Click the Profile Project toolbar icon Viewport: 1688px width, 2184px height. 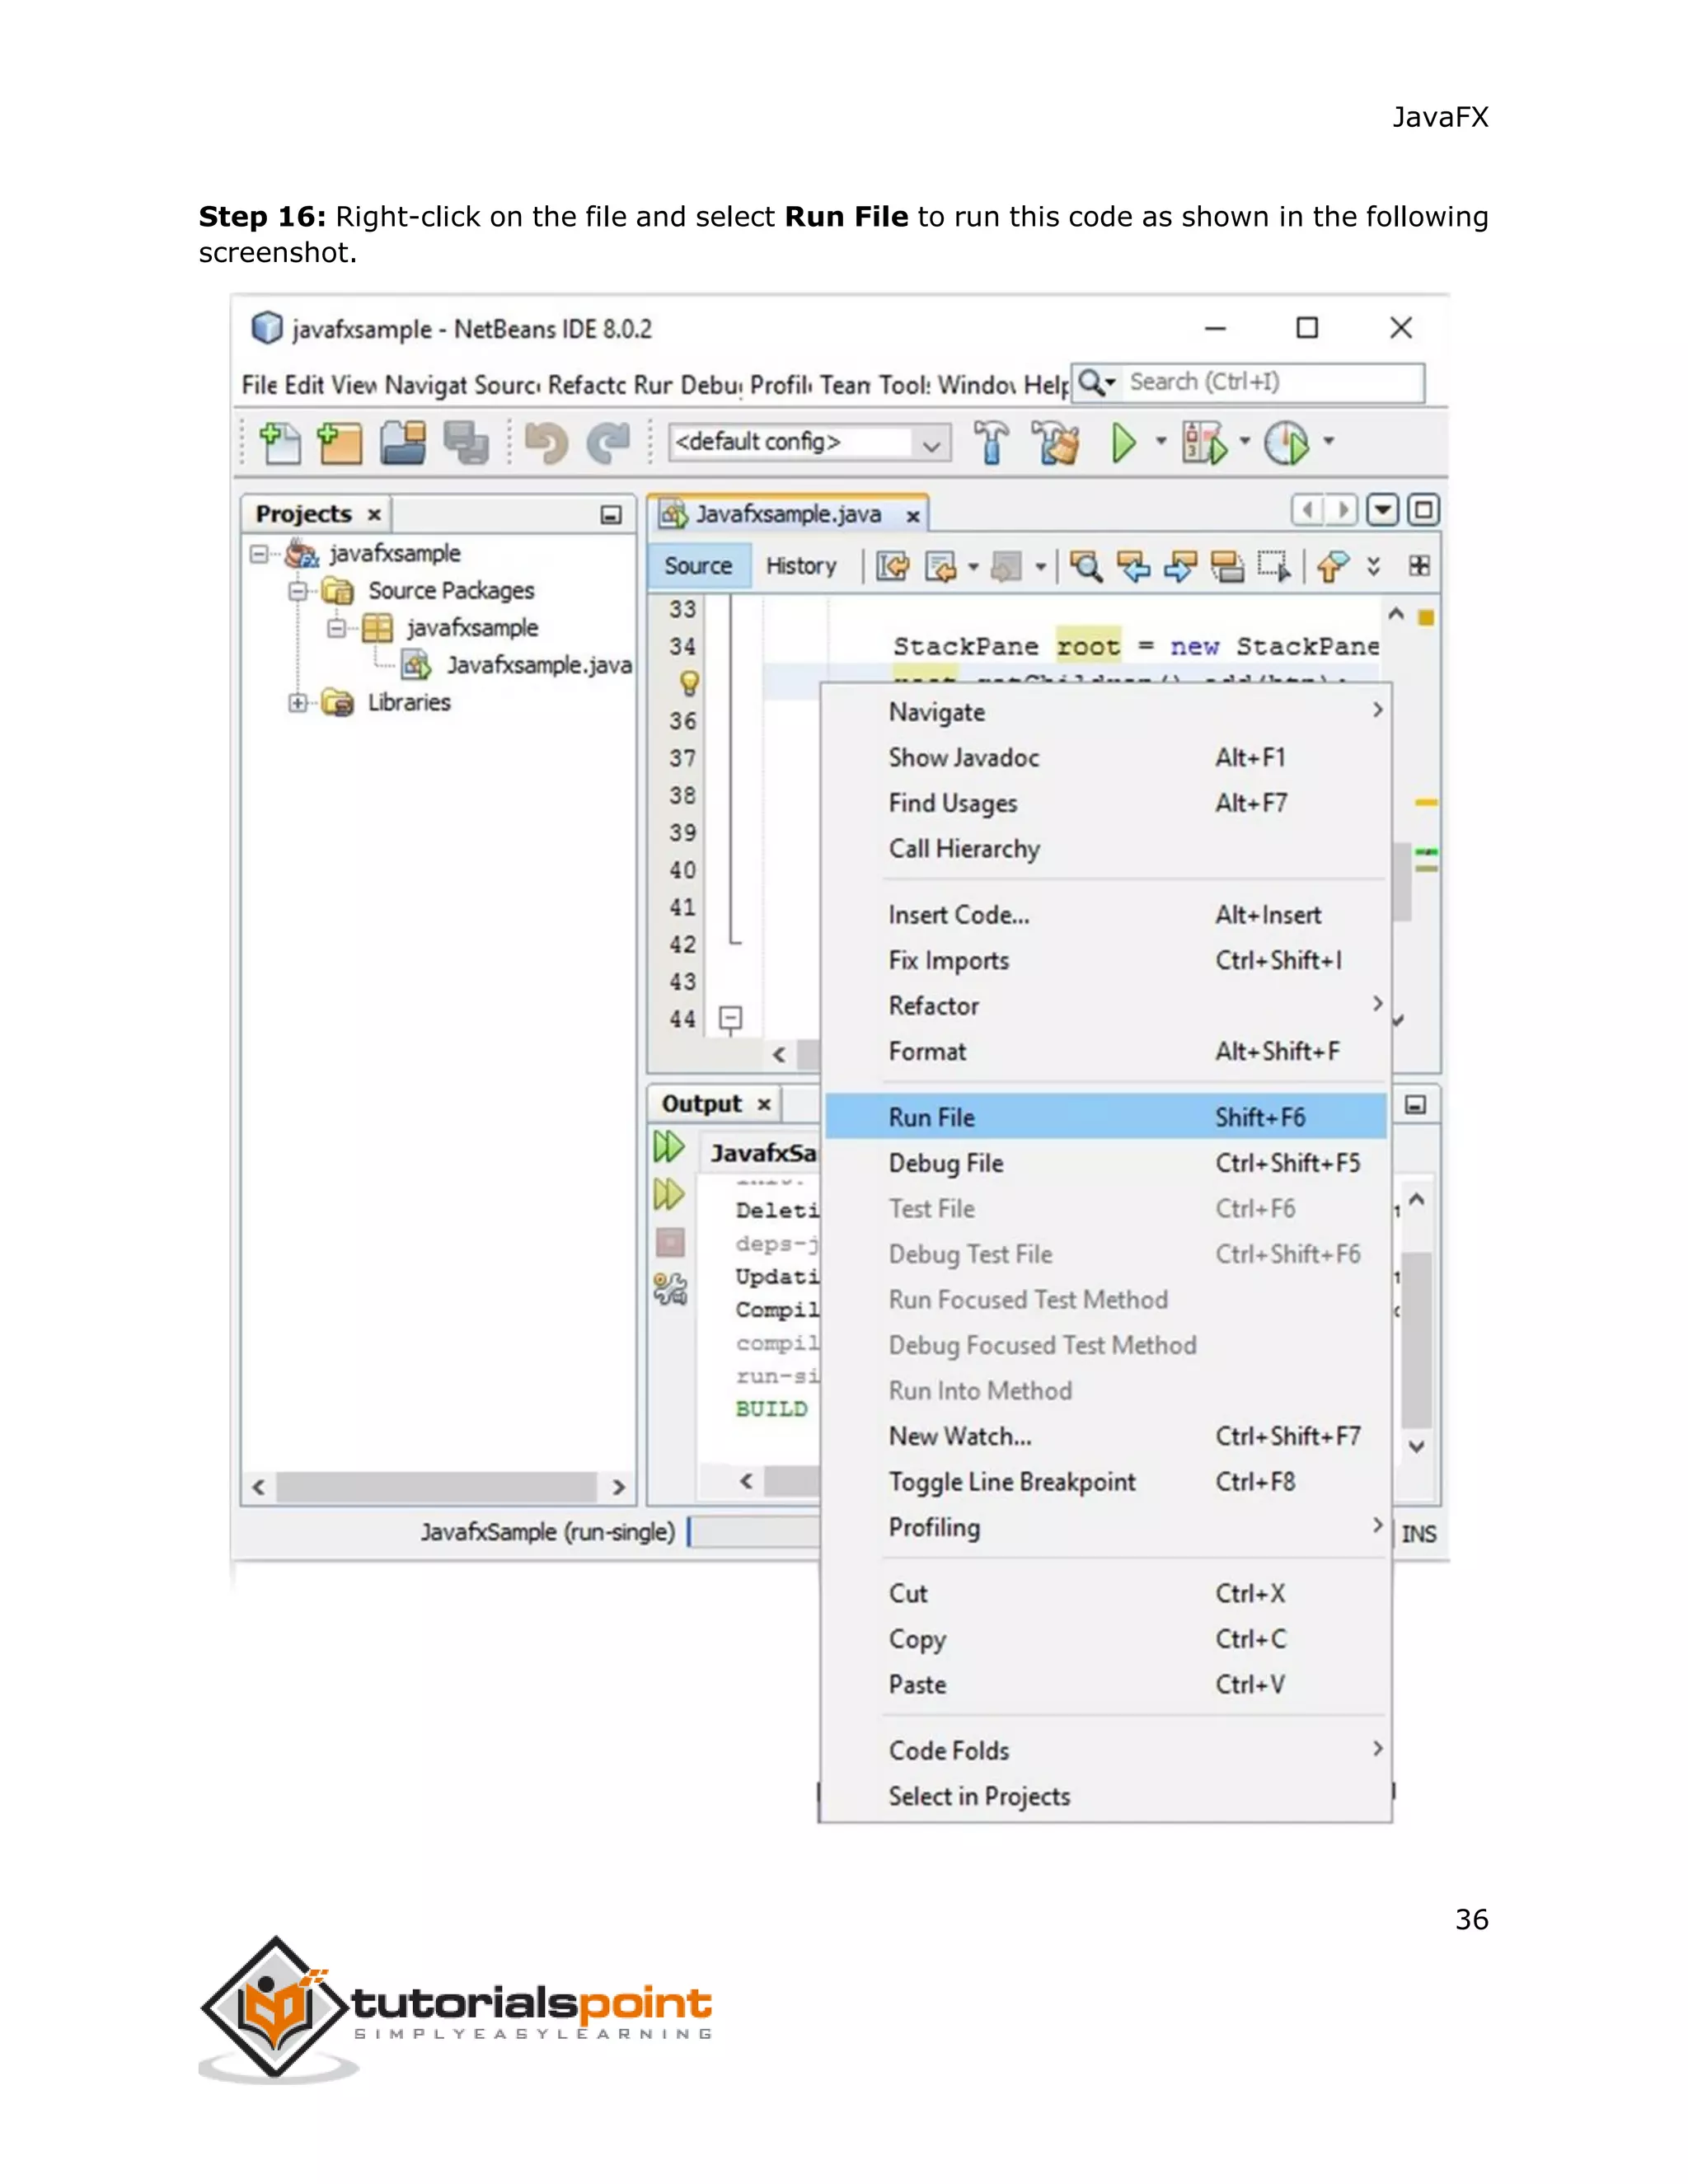[x=1286, y=442]
